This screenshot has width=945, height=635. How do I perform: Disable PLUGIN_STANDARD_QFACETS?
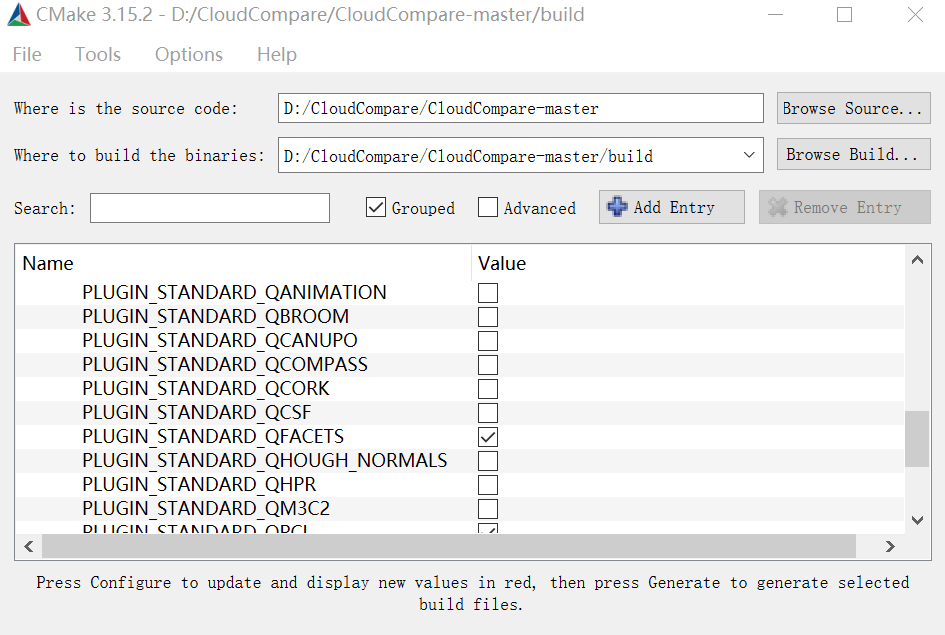pyautogui.click(x=487, y=436)
